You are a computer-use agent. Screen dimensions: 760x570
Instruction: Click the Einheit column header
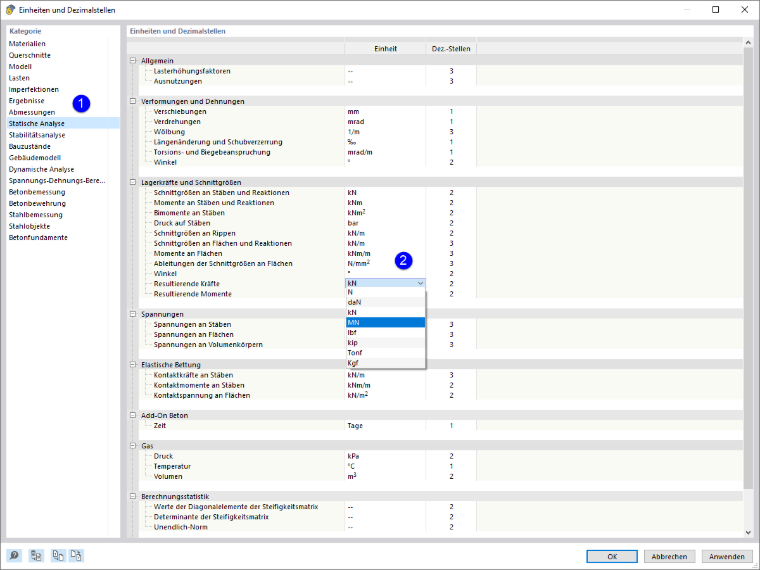click(385, 48)
